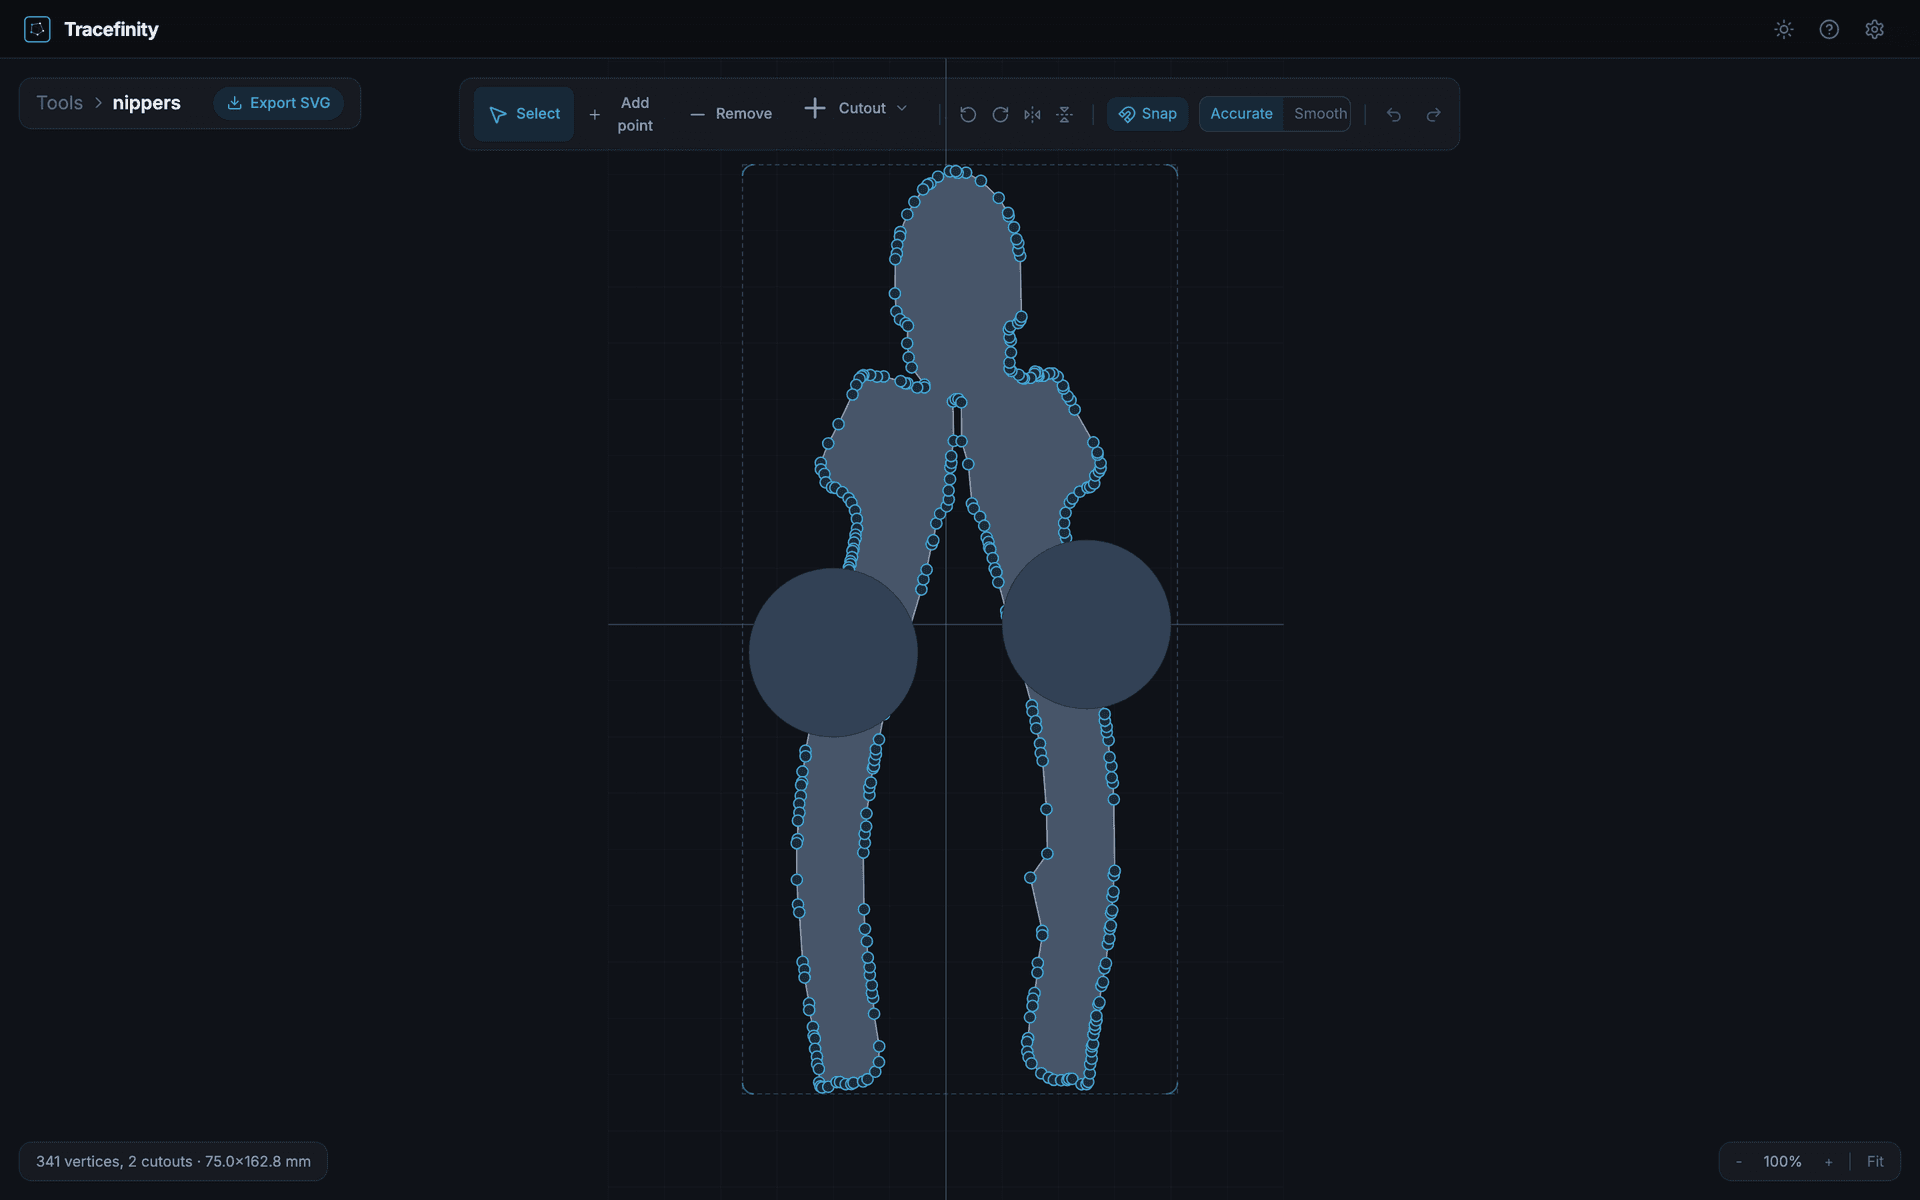Rotate the shape clockwise
Viewport: 1920px width, 1200px height.
tap(1000, 114)
